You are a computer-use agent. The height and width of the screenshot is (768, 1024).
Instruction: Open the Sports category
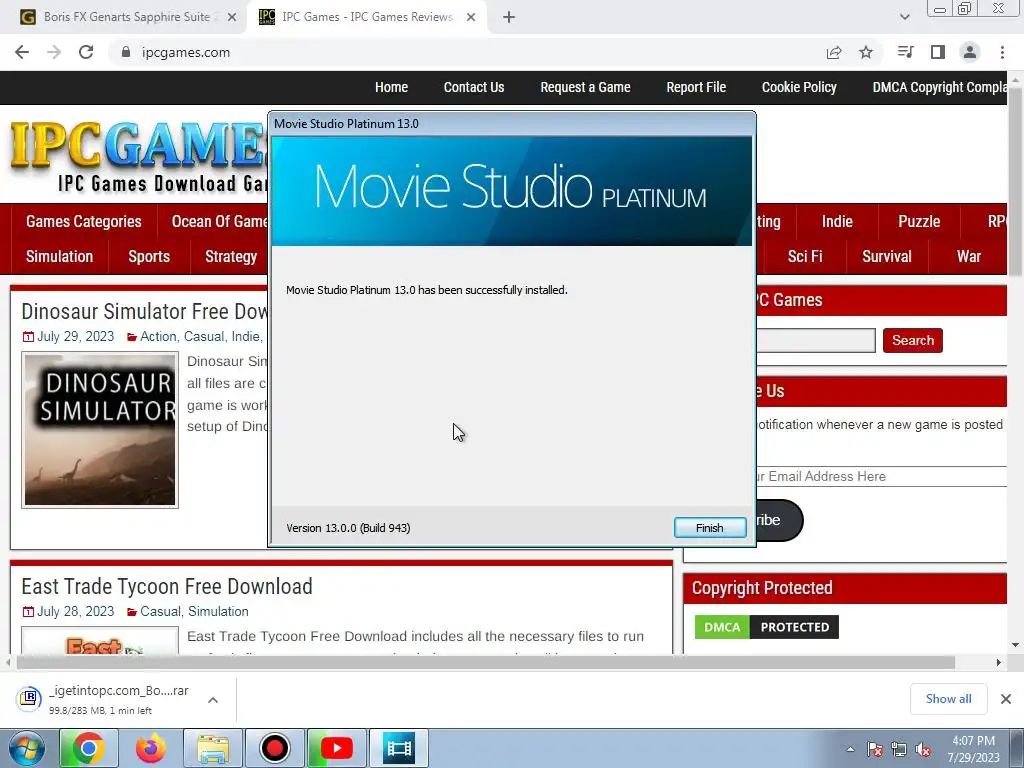[x=149, y=256]
